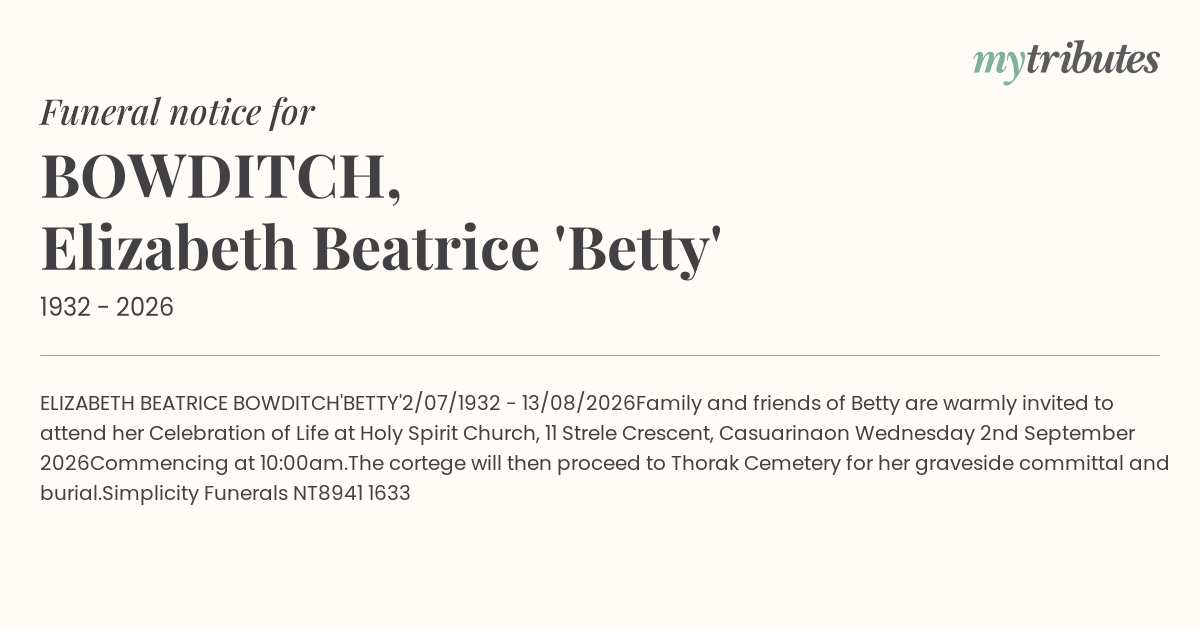Click the address 11 Strele Crescent

(x=626, y=434)
